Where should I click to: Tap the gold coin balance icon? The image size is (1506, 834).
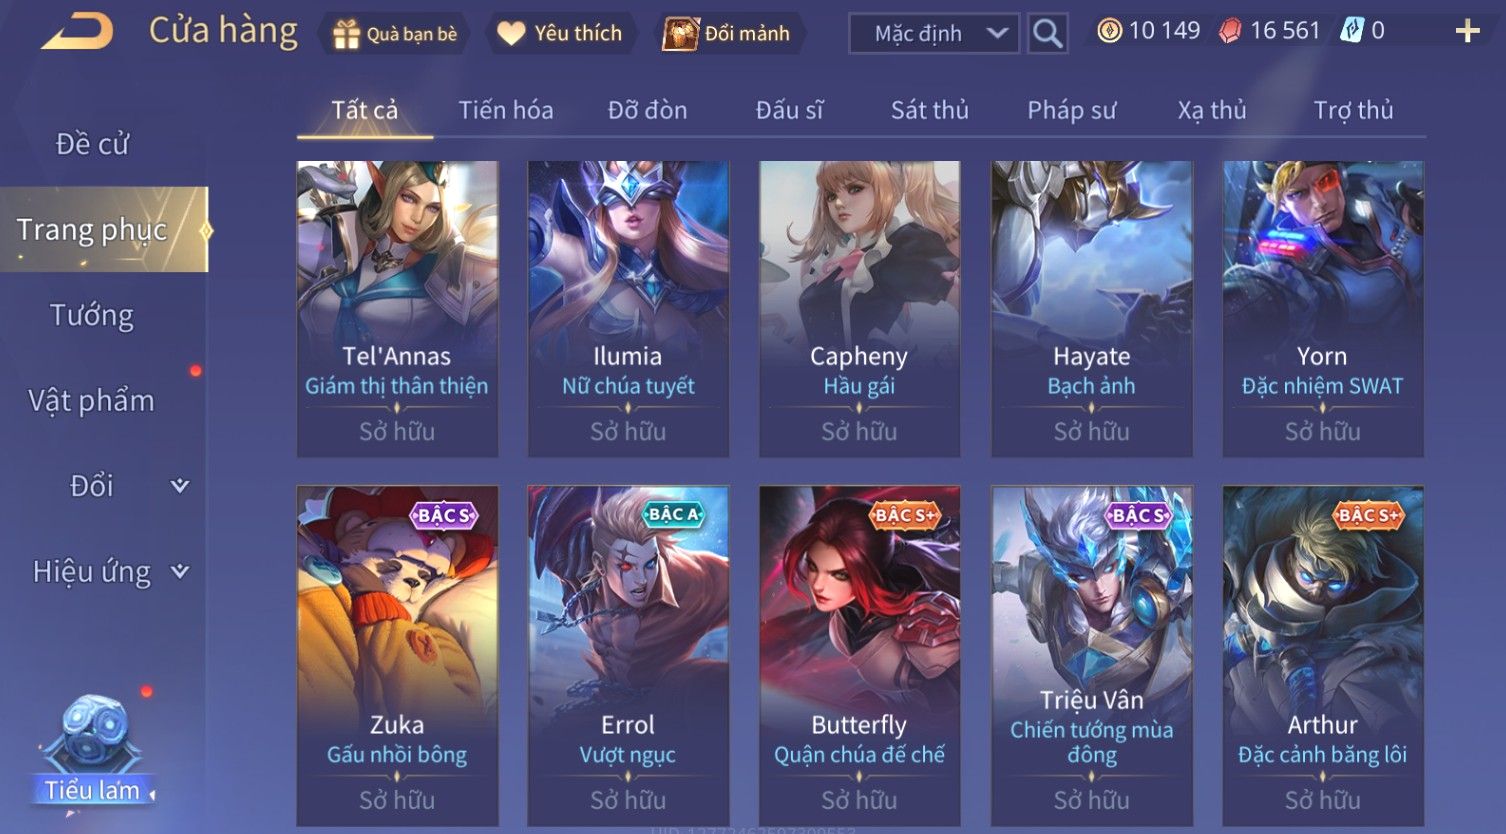click(1109, 31)
